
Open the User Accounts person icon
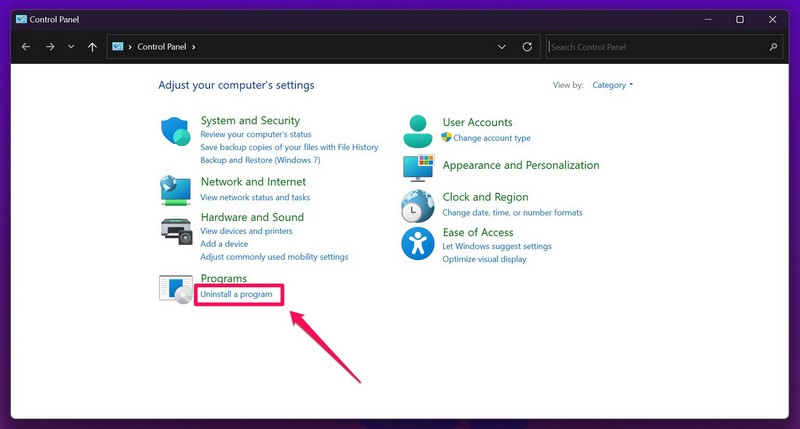(418, 131)
